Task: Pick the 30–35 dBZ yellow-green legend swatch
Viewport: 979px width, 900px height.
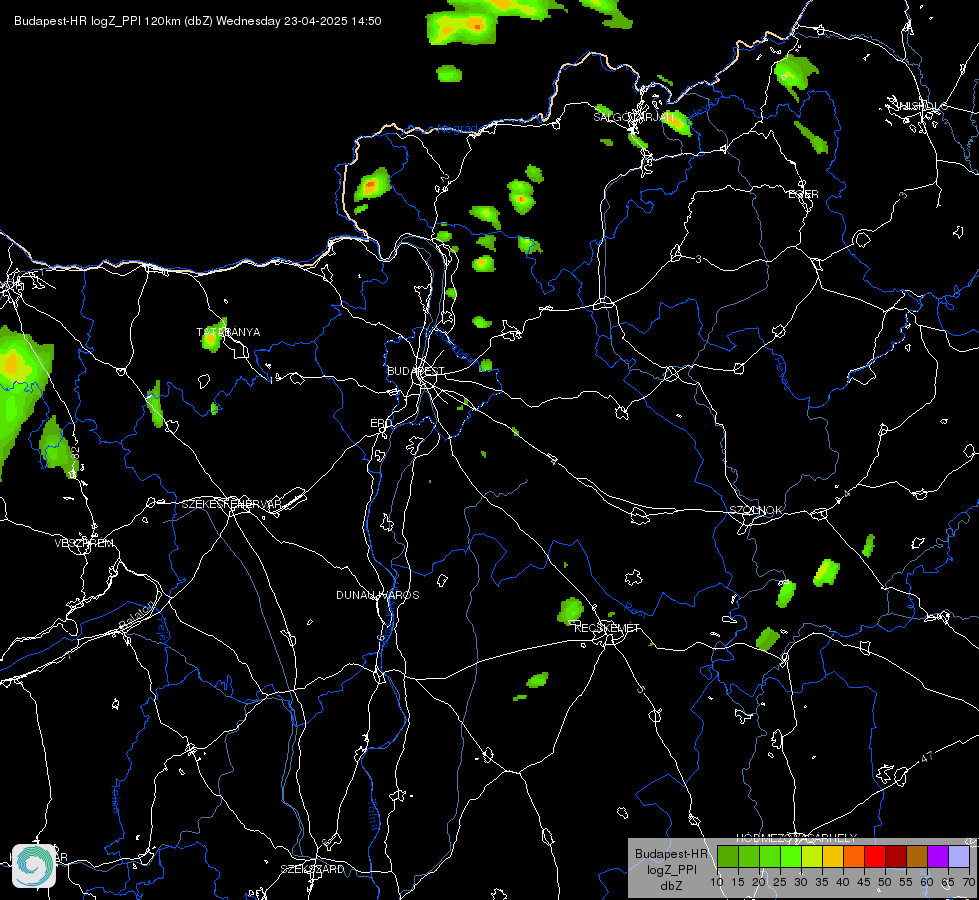Action: coord(812,856)
